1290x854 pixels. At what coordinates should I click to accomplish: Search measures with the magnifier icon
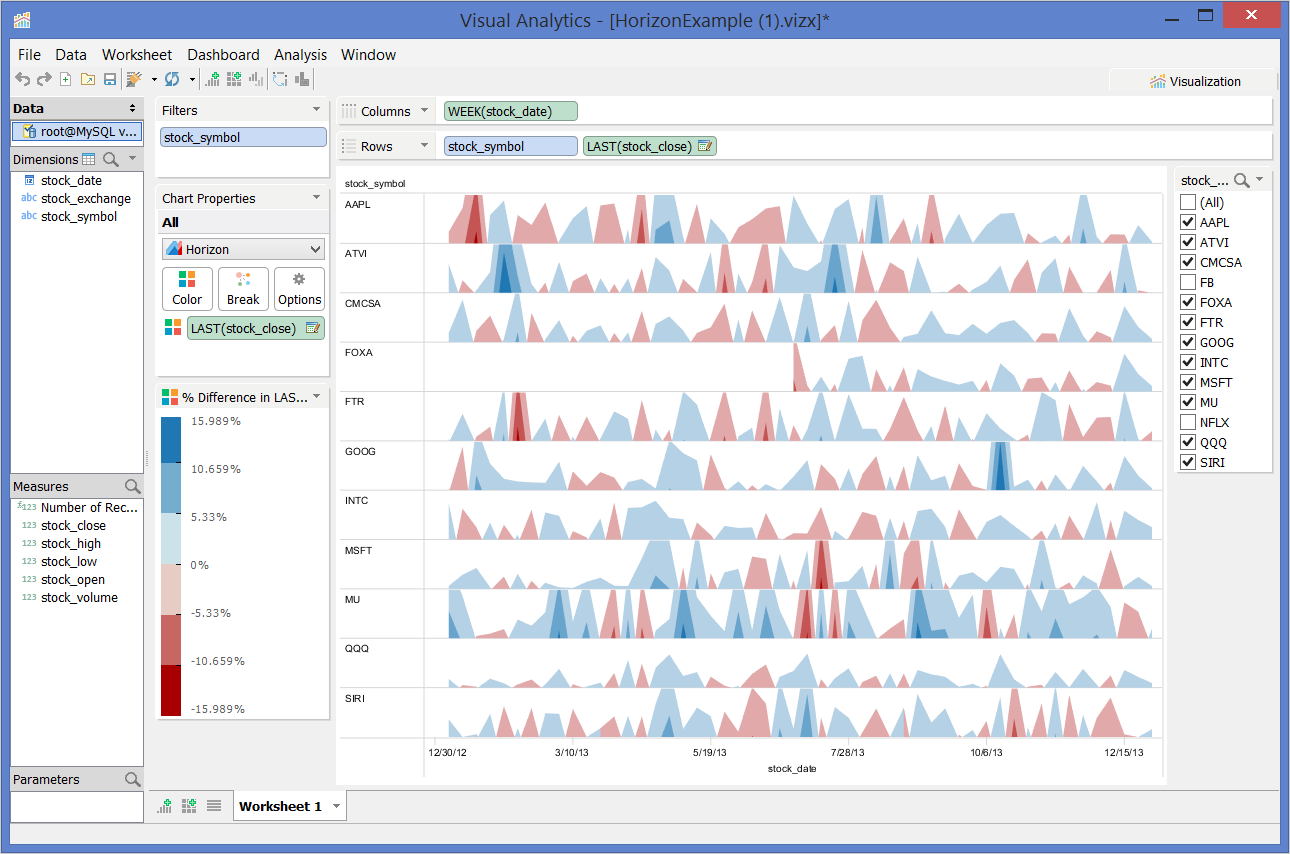(133, 486)
